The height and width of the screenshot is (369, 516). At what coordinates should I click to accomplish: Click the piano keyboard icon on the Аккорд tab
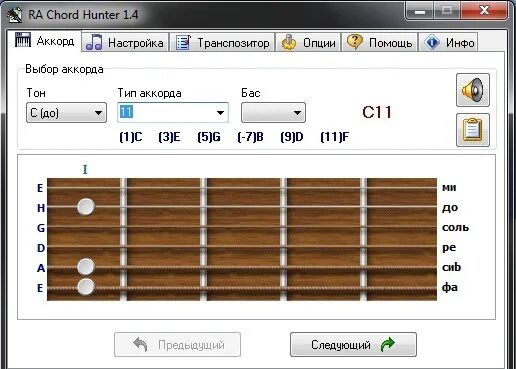[23, 40]
